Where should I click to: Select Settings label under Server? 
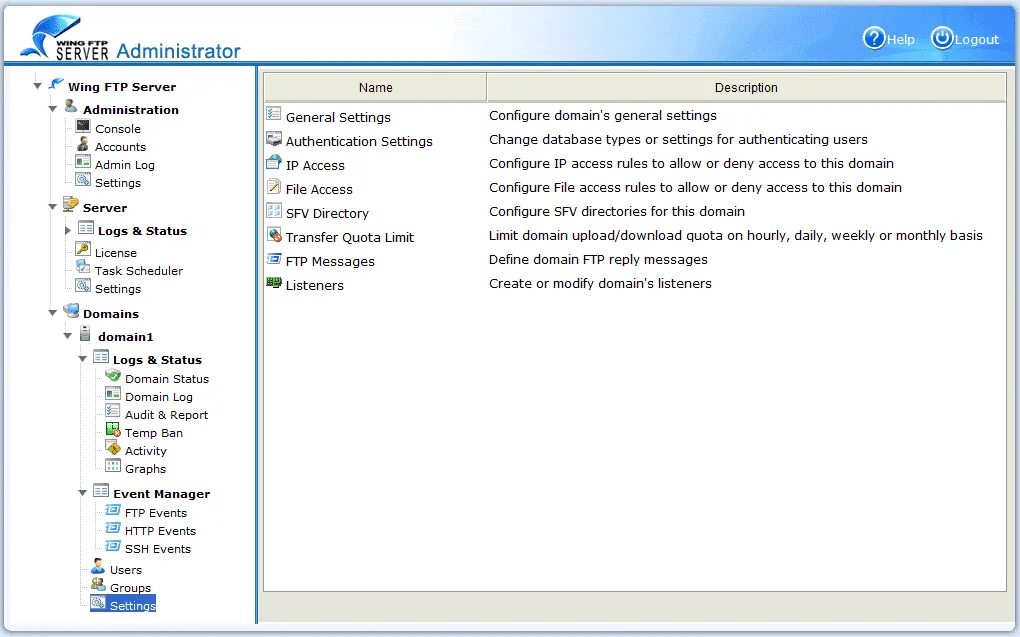tap(118, 289)
